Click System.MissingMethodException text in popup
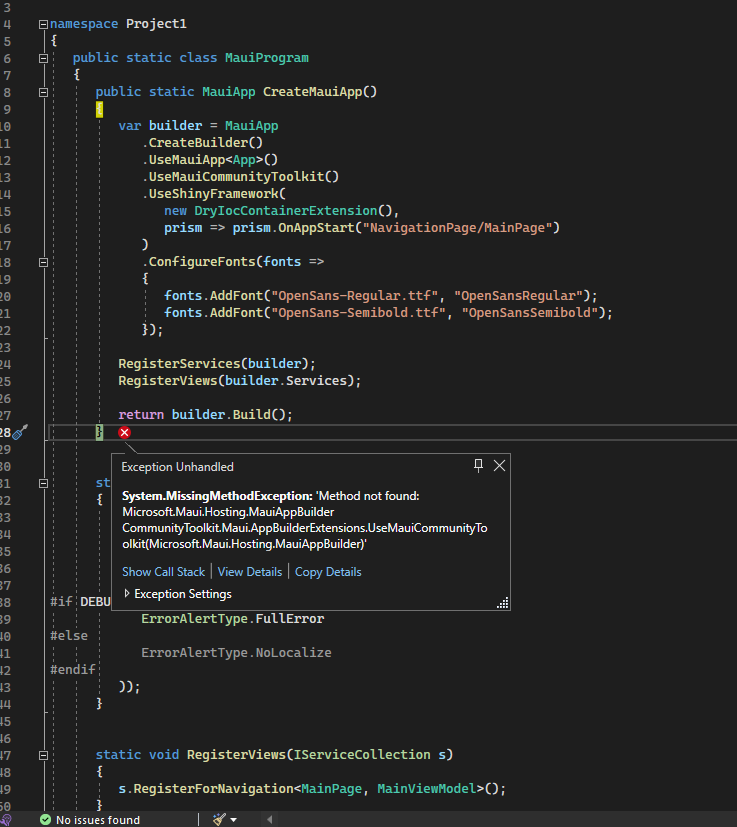This screenshot has height=827, width=737. coord(217,496)
